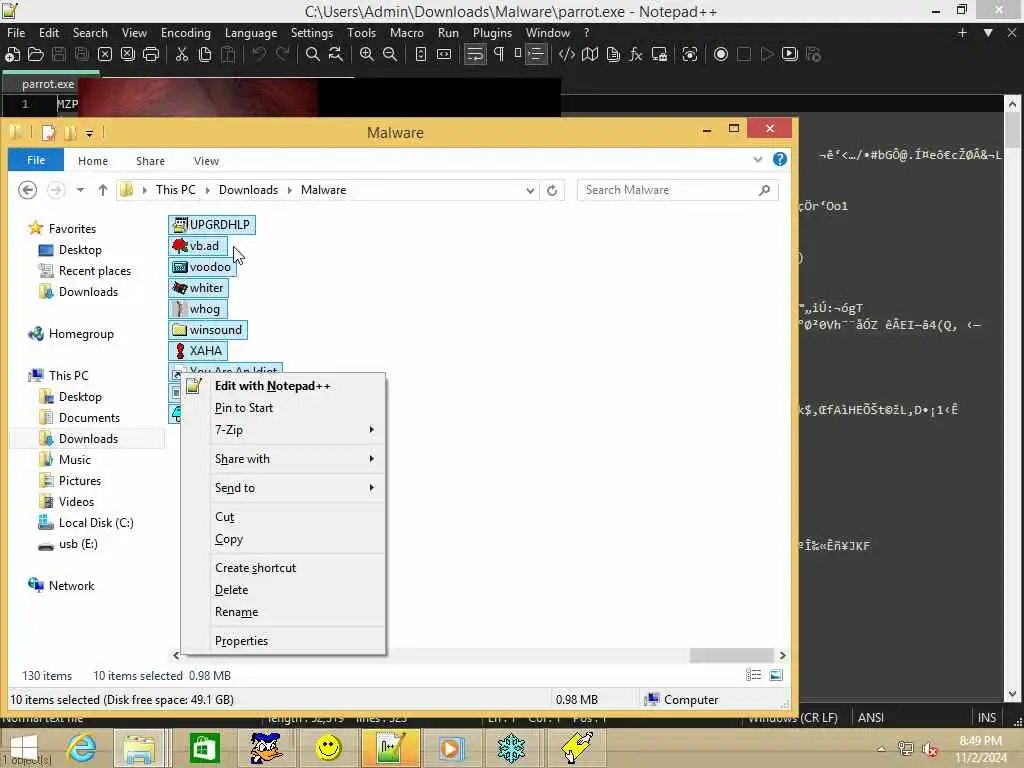
Task: Open recent locations dropdown arrow
Action: click(80, 190)
